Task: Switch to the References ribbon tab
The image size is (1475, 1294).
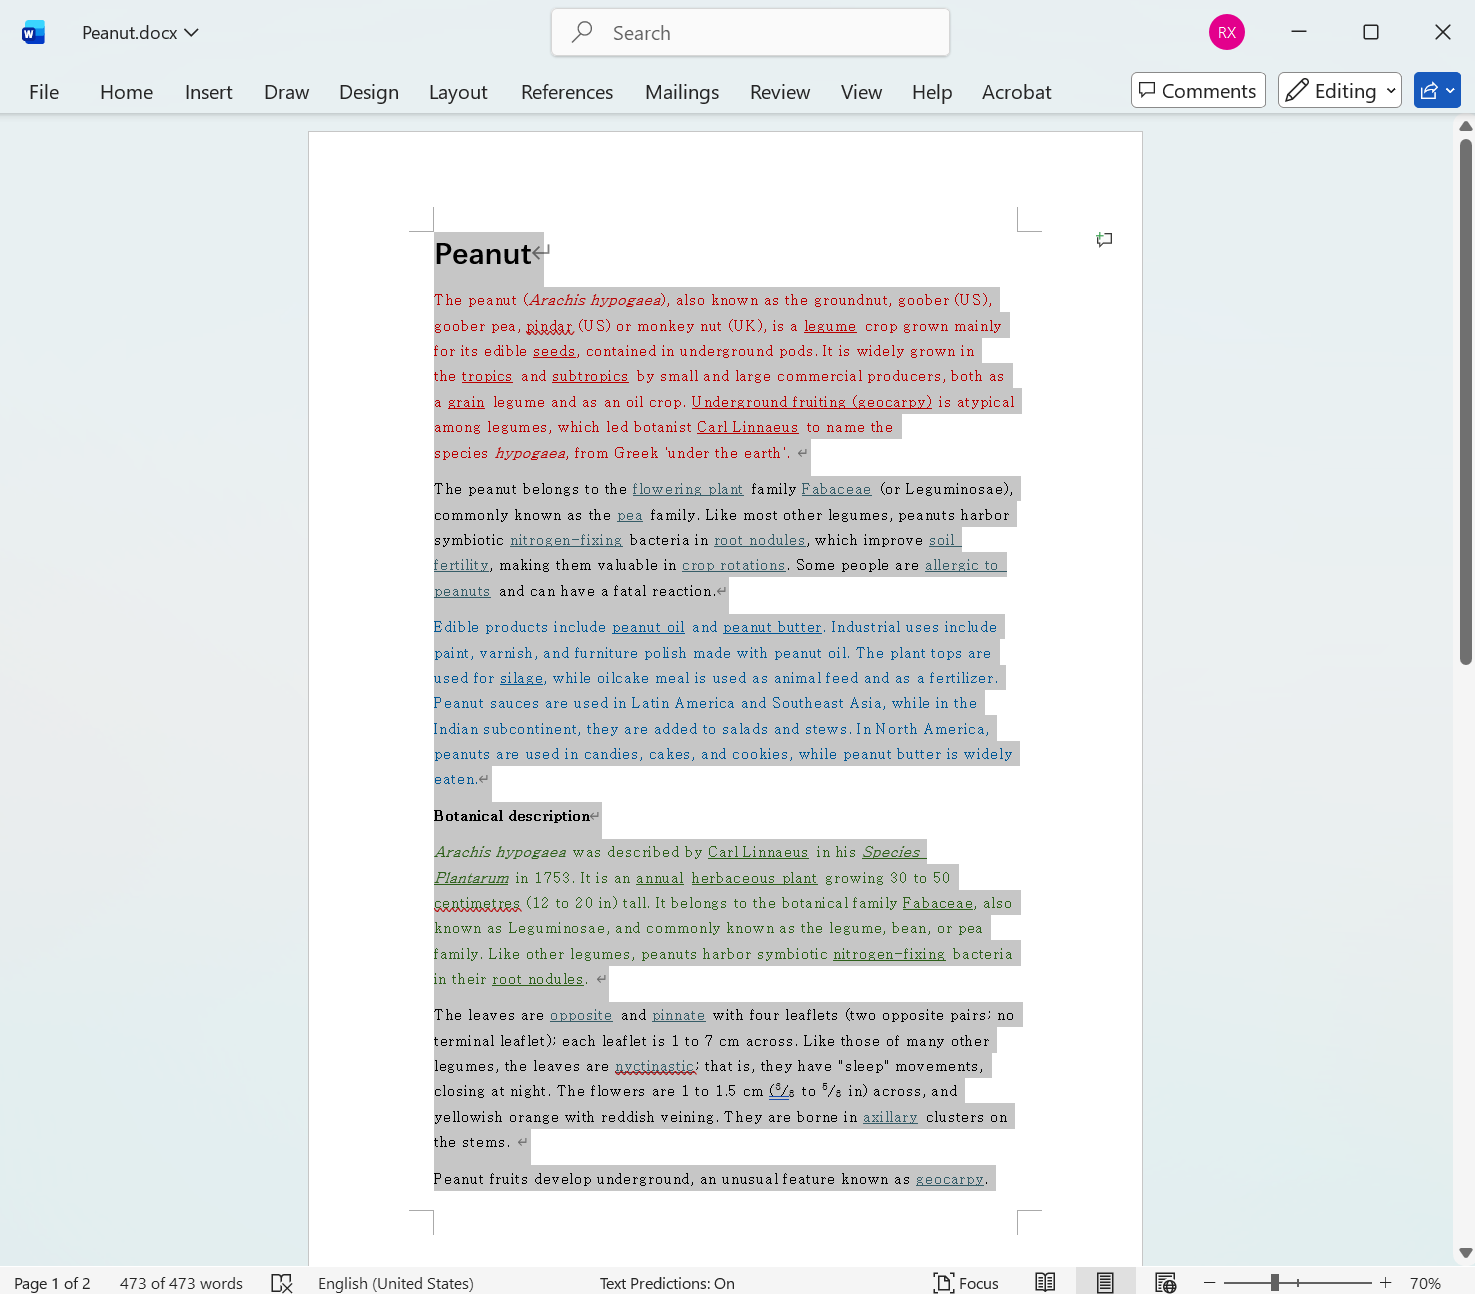Action: point(566,91)
